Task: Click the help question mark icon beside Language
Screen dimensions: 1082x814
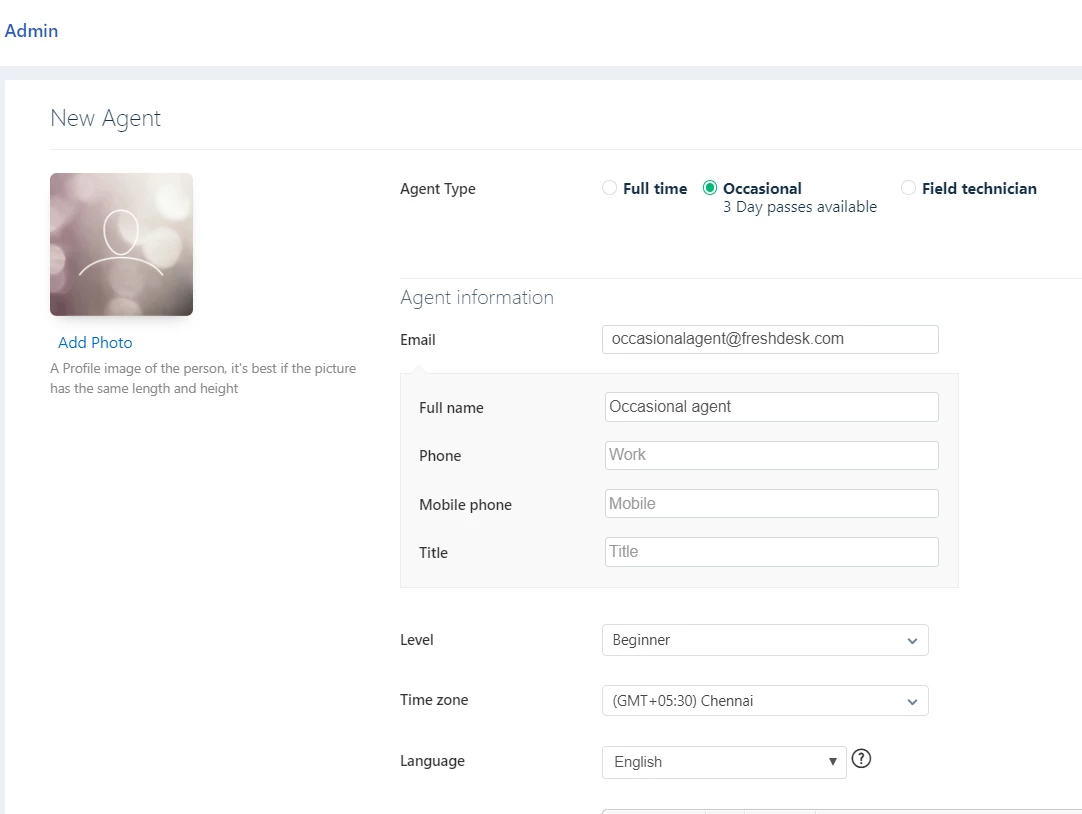Action: click(x=861, y=759)
